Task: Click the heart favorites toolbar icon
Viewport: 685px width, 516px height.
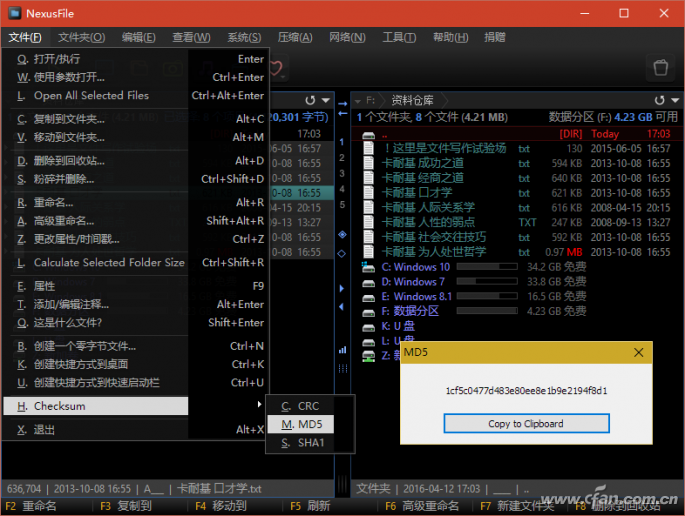Action: (277, 69)
